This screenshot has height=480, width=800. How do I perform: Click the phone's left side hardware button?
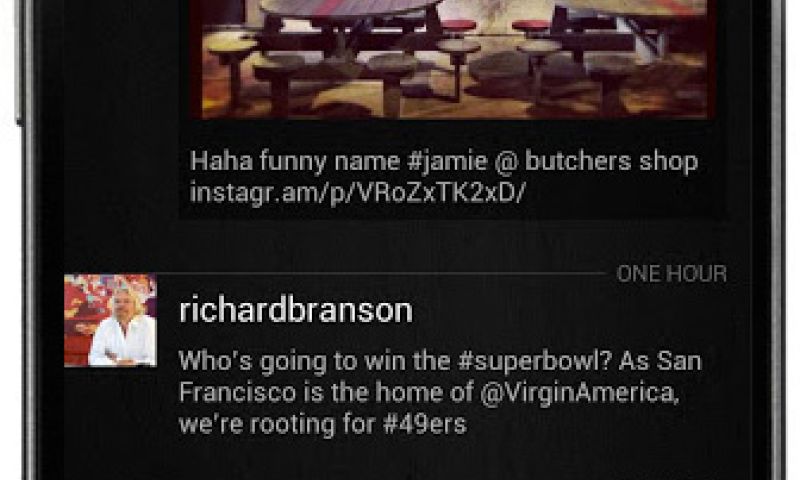click(x=20, y=61)
